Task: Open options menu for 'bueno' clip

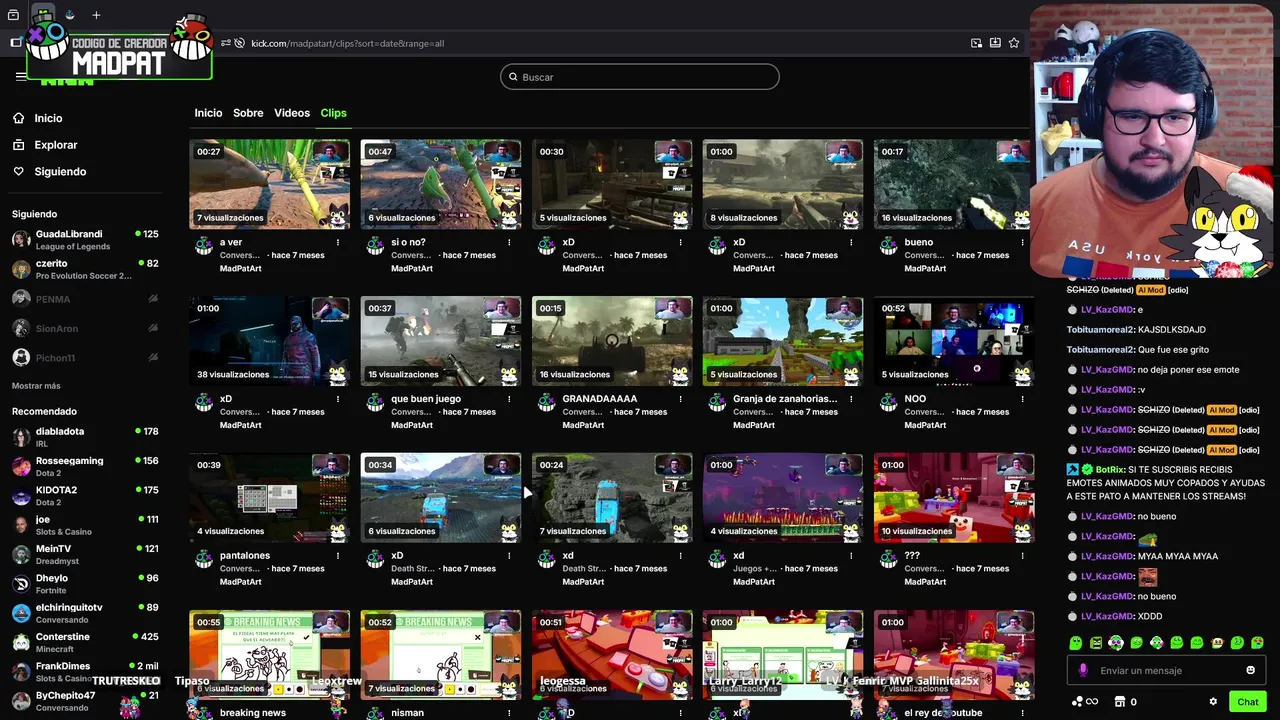Action: click(1022, 242)
